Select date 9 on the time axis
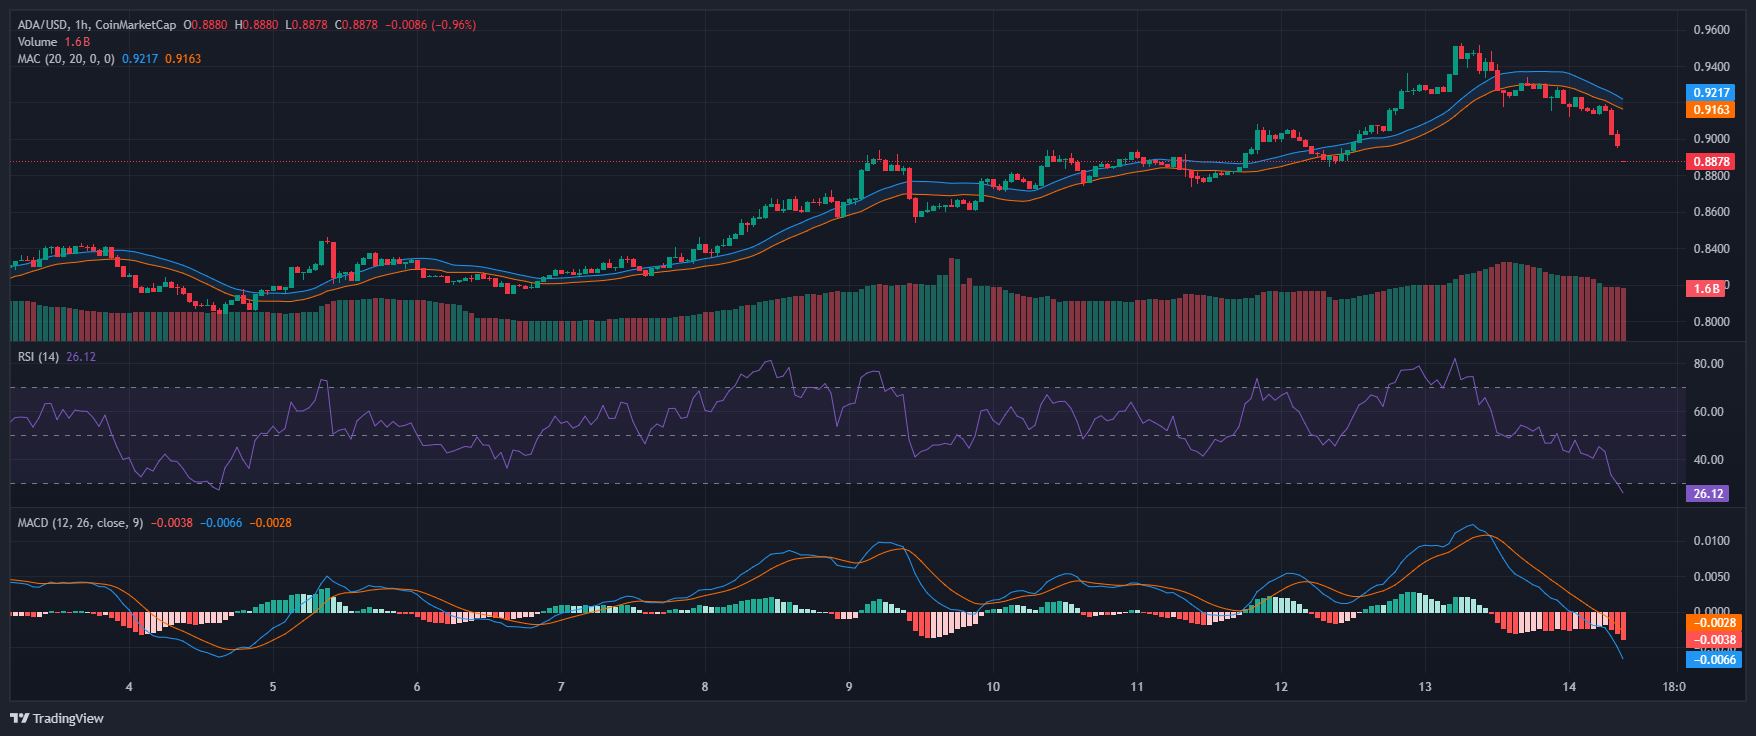Viewport: 1756px width, 736px height. coord(849,687)
